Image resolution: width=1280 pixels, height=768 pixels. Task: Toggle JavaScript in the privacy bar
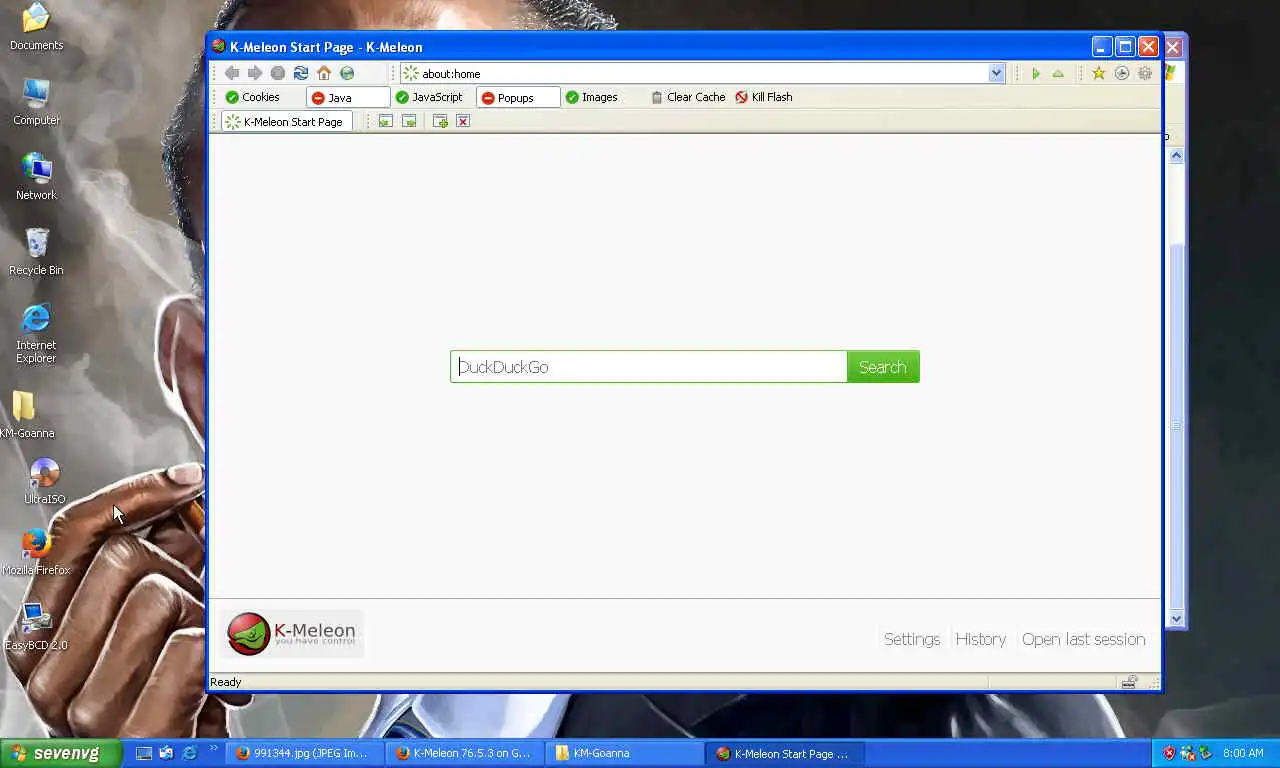pyautogui.click(x=429, y=97)
